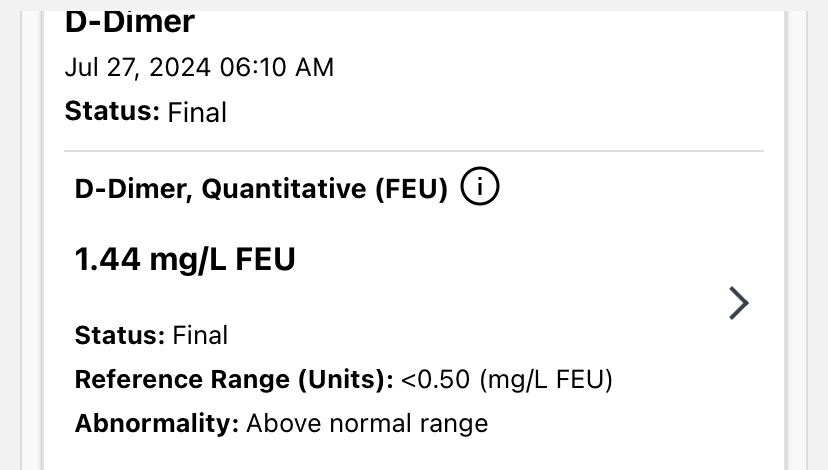Click the 1.44 result number
828x470 pixels.
pyautogui.click(x=107, y=260)
